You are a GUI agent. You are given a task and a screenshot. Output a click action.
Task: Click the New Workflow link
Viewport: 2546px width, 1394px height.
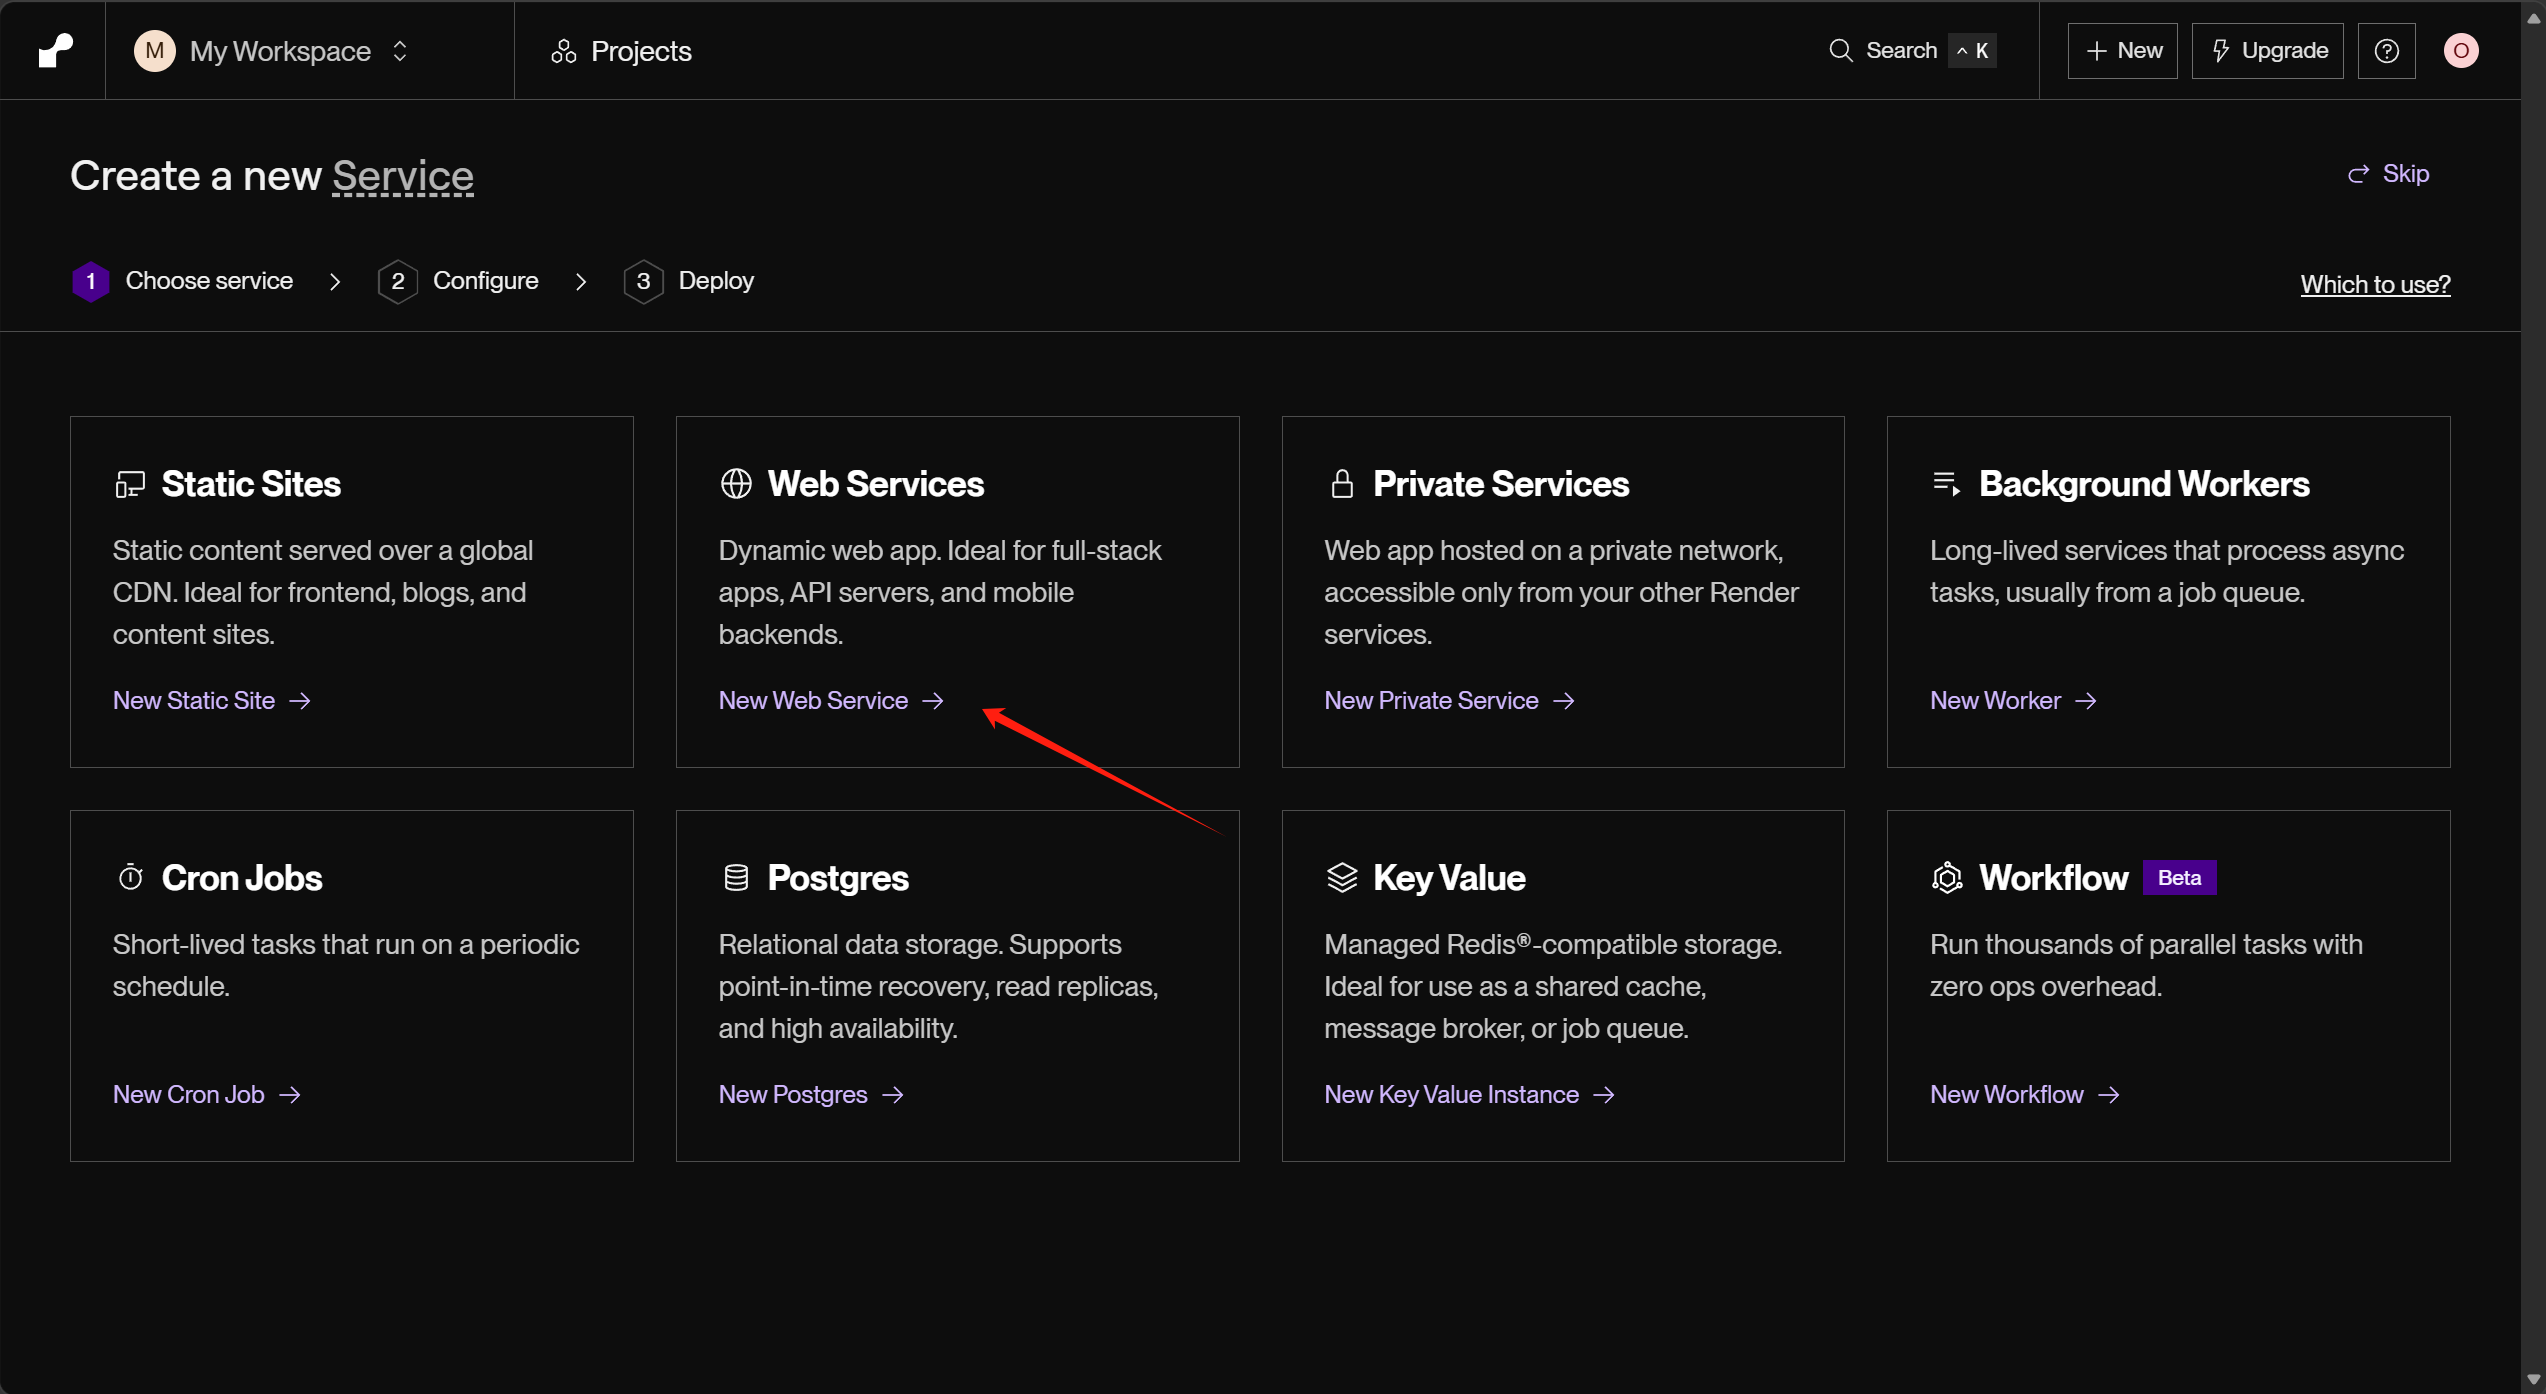click(x=2025, y=1095)
